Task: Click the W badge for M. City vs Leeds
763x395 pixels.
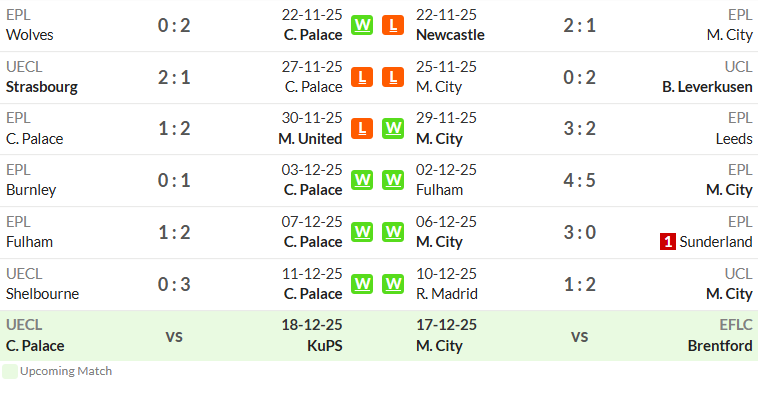Action: tap(393, 129)
